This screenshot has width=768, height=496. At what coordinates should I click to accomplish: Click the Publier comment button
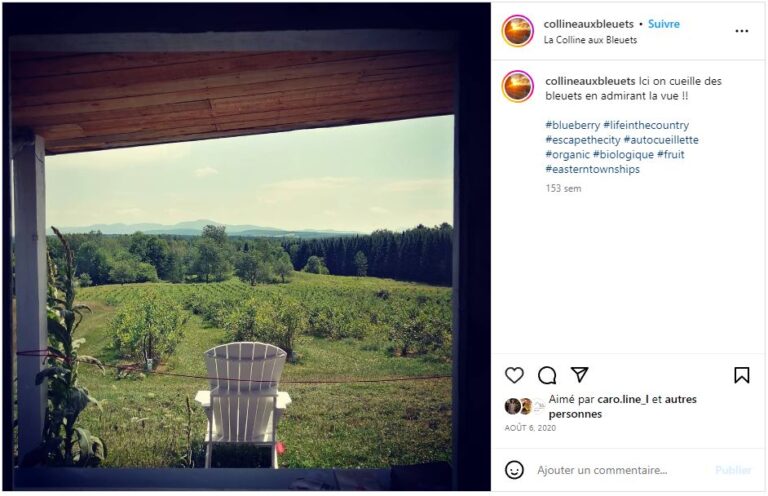pyautogui.click(x=733, y=470)
